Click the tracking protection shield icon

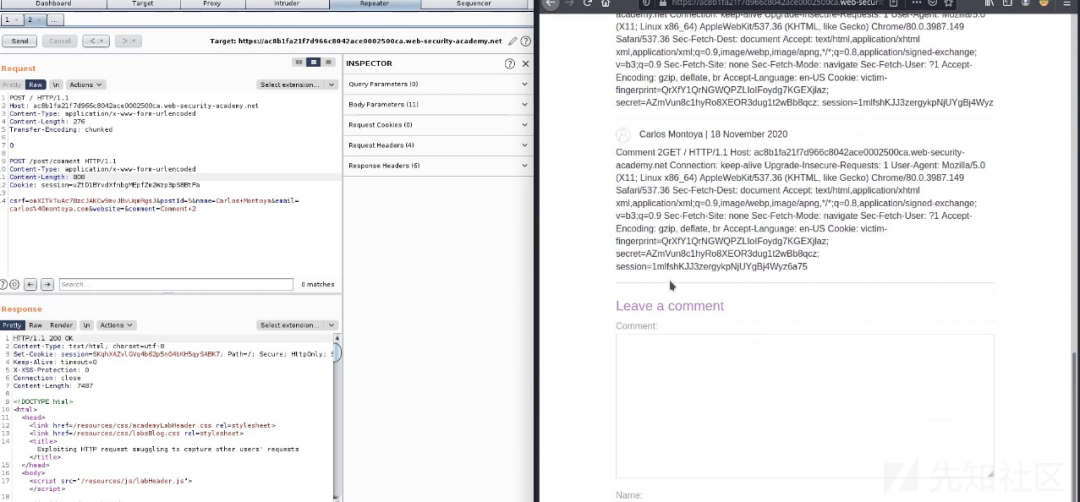coord(645,3)
